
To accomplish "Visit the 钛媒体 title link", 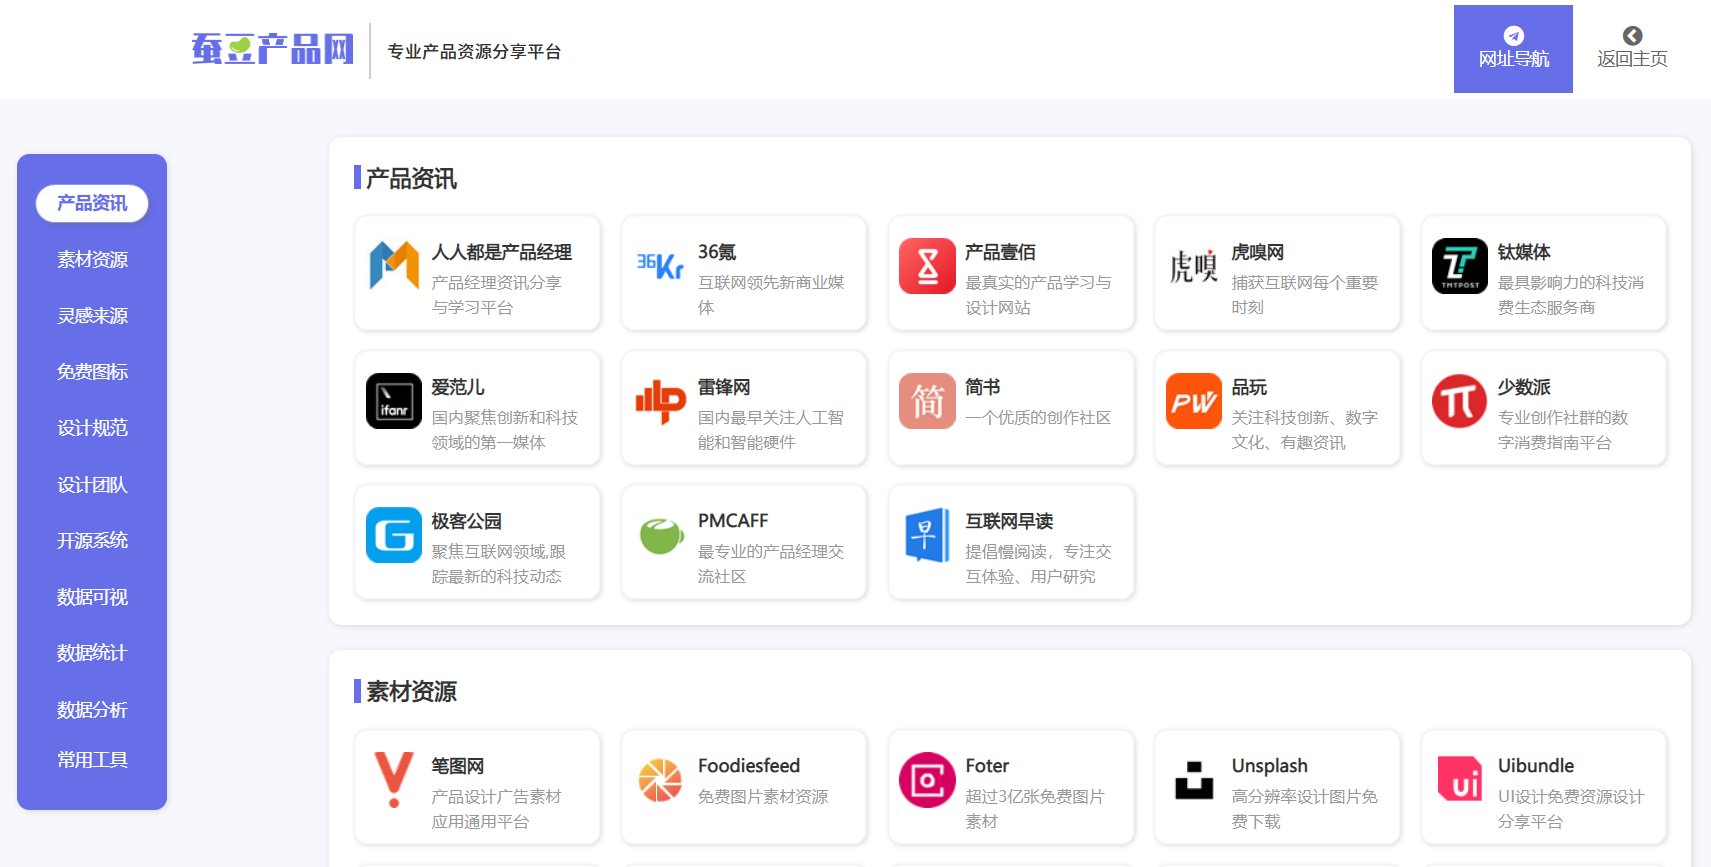I will coord(1524,252).
